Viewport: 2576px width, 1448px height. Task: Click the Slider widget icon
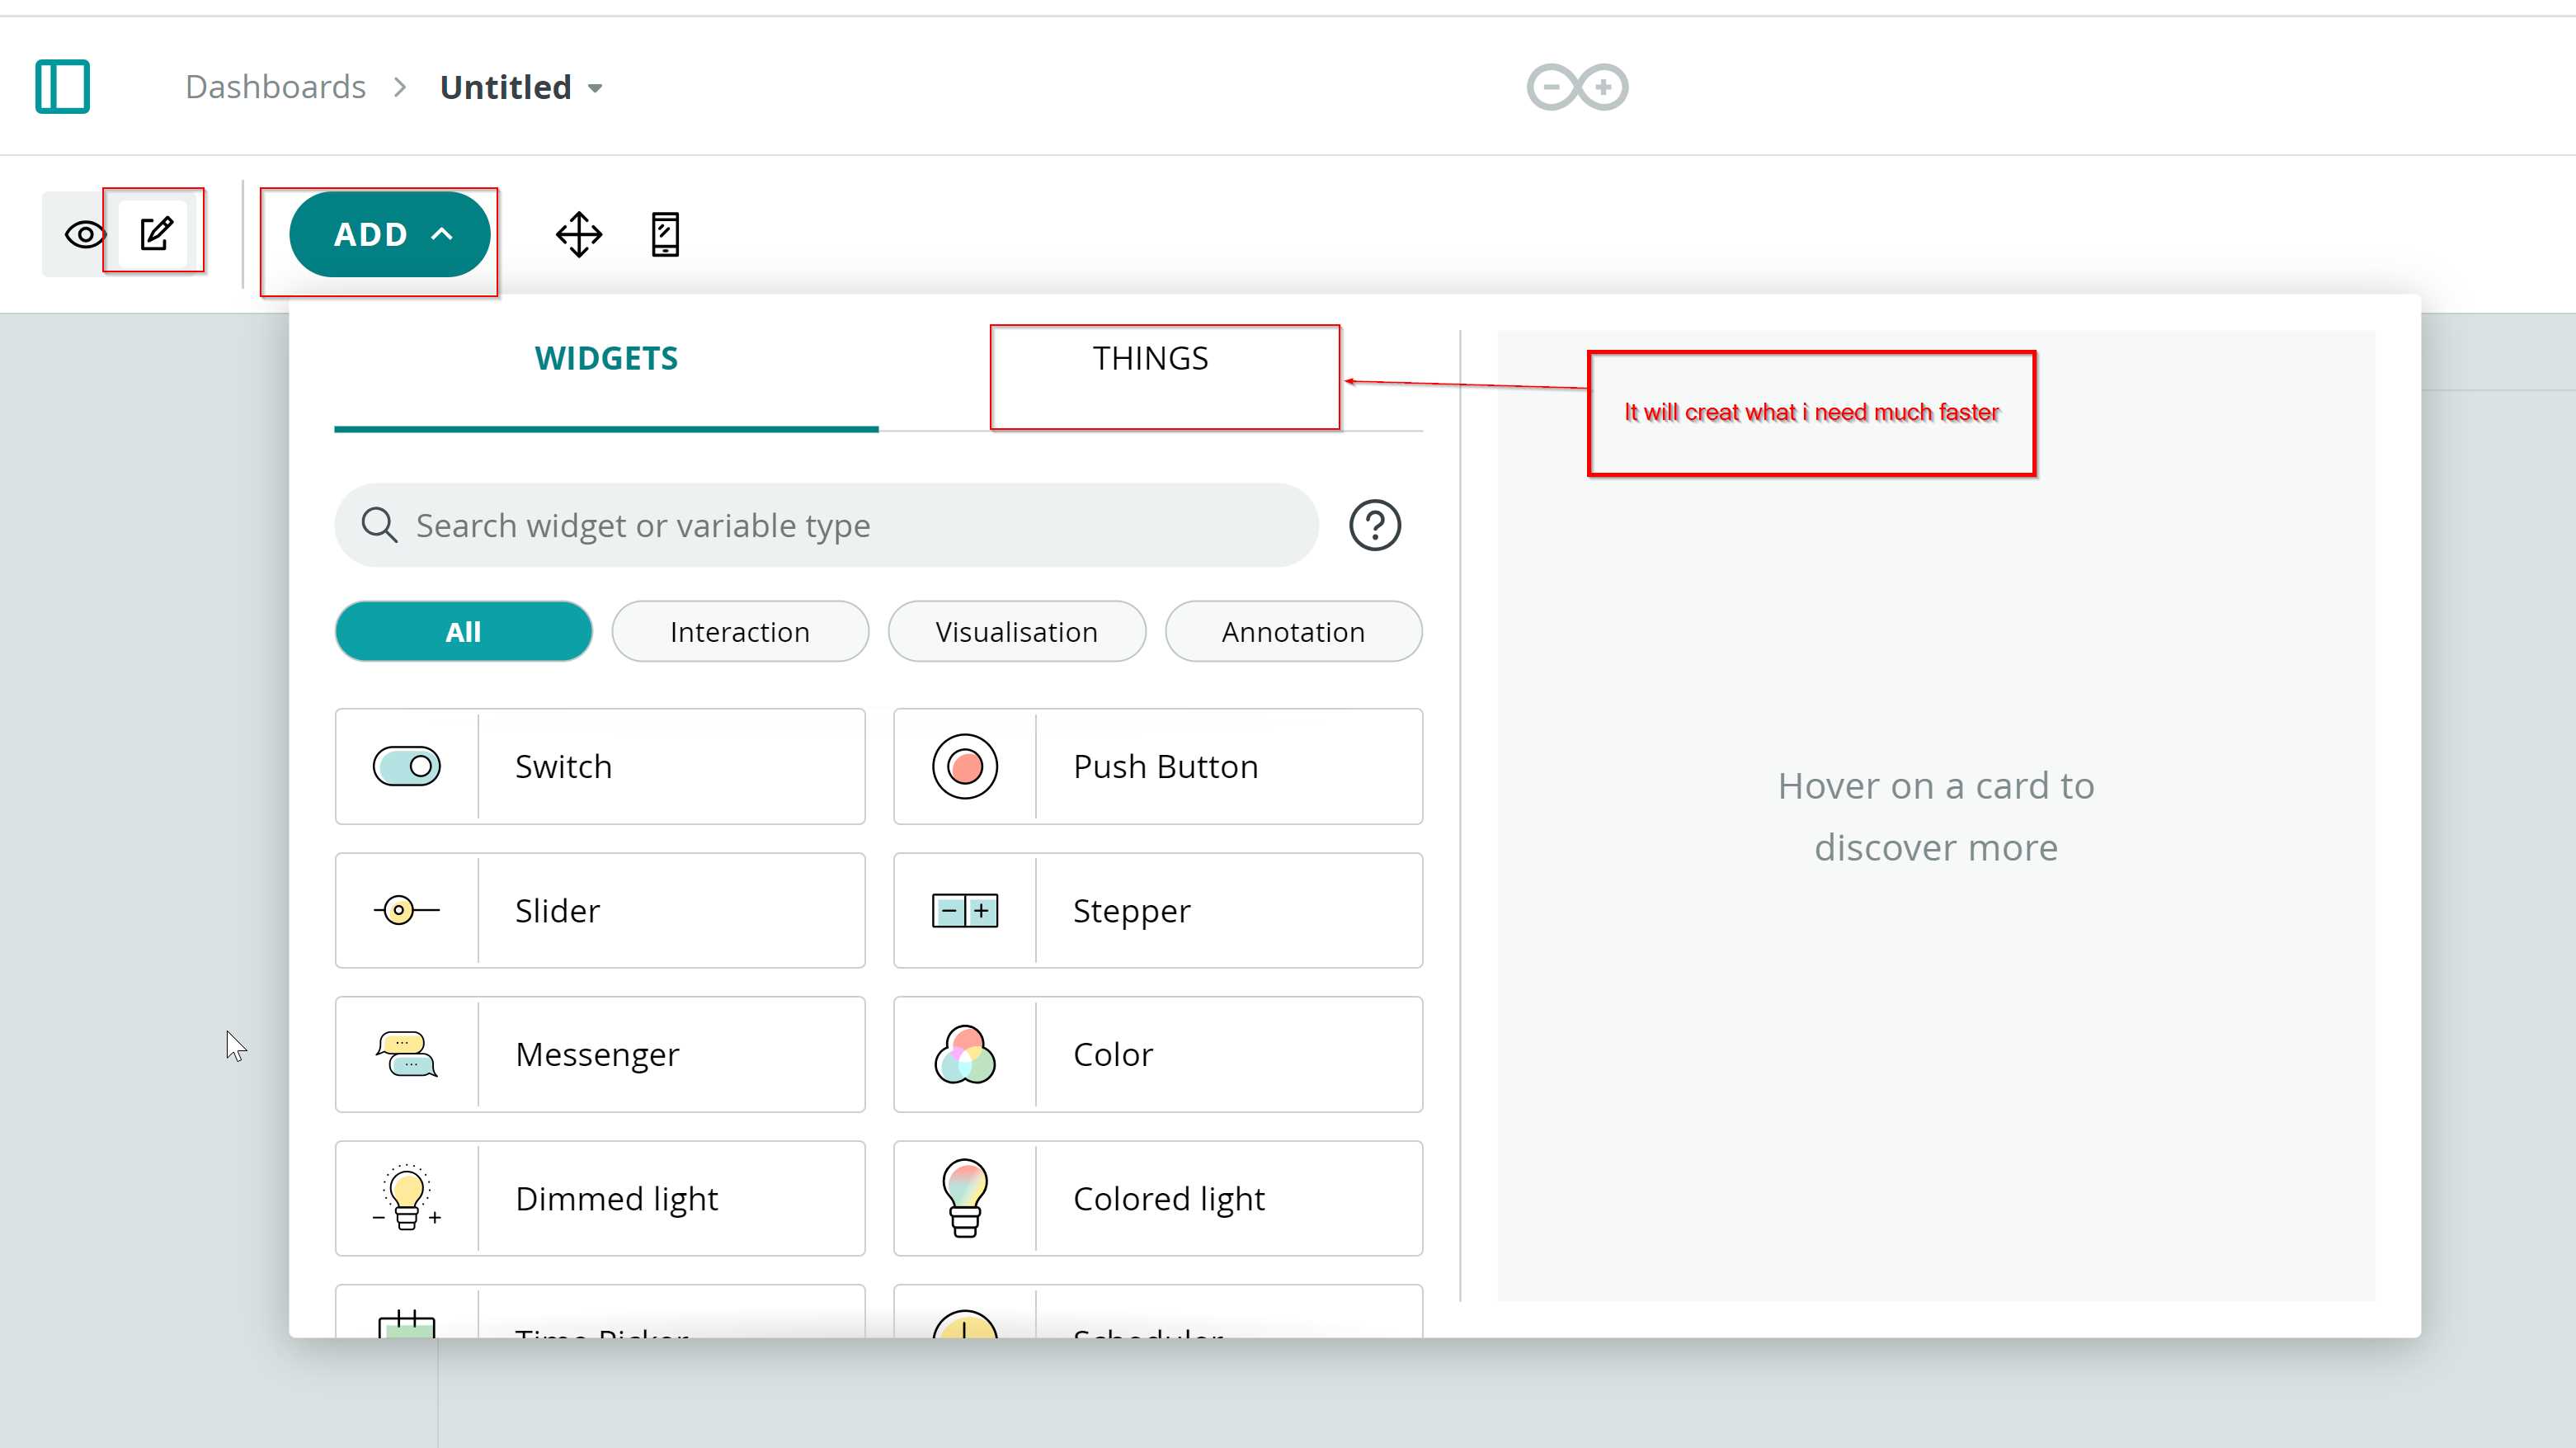(406, 910)
